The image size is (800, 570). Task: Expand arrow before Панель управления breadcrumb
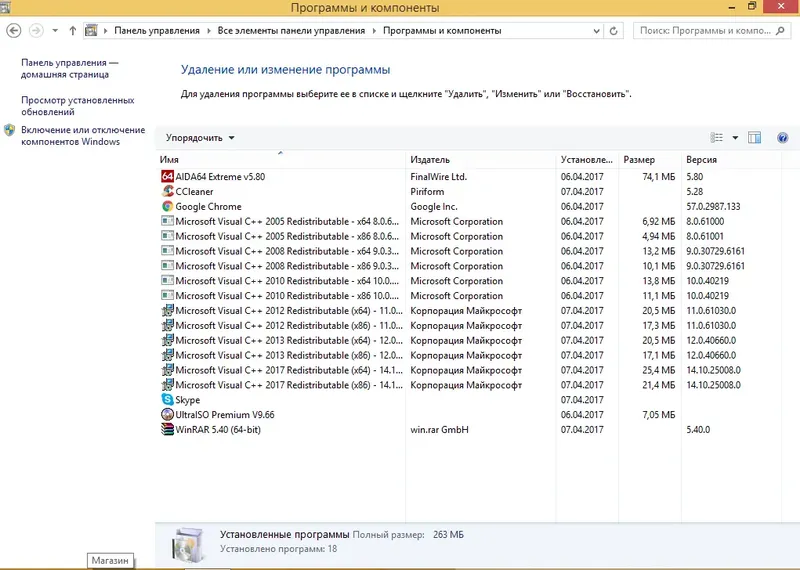point(106,31)
